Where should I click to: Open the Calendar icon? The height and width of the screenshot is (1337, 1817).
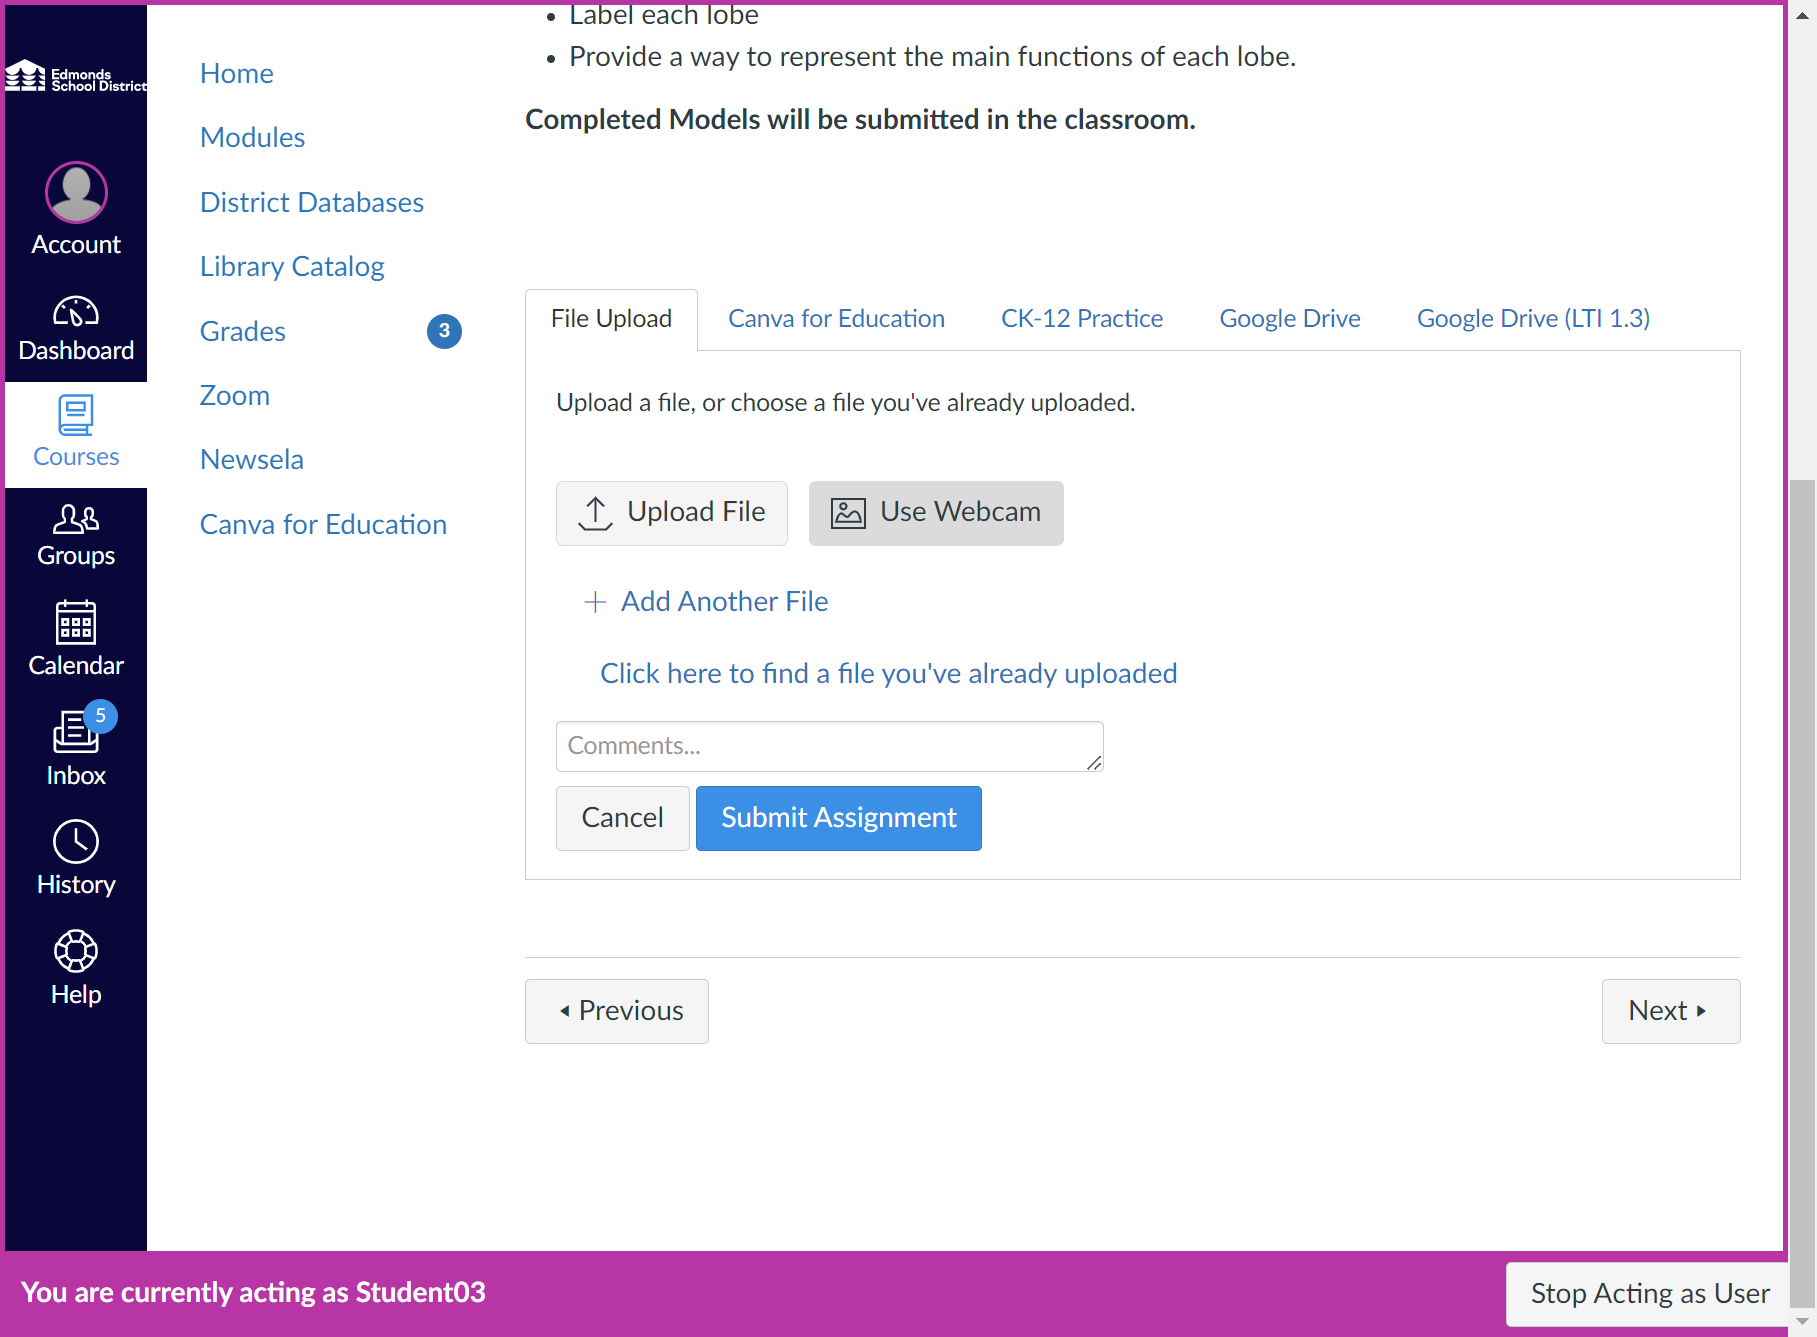coord(76,622)
